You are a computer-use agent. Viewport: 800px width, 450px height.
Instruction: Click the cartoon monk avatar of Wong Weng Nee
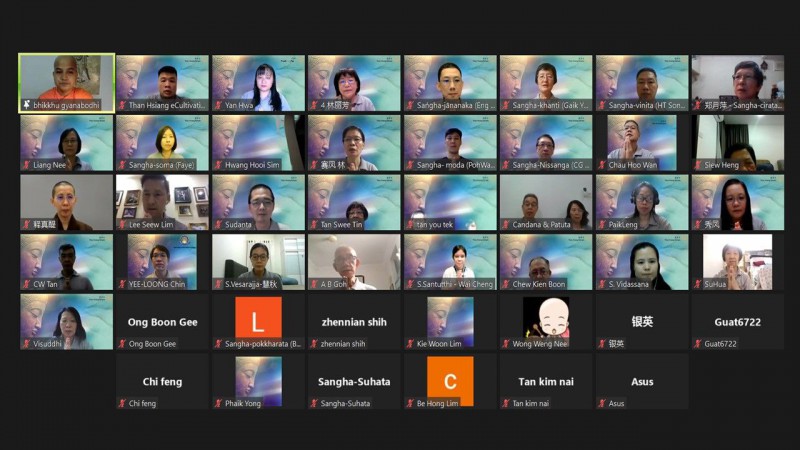click(x=546, y=317)
